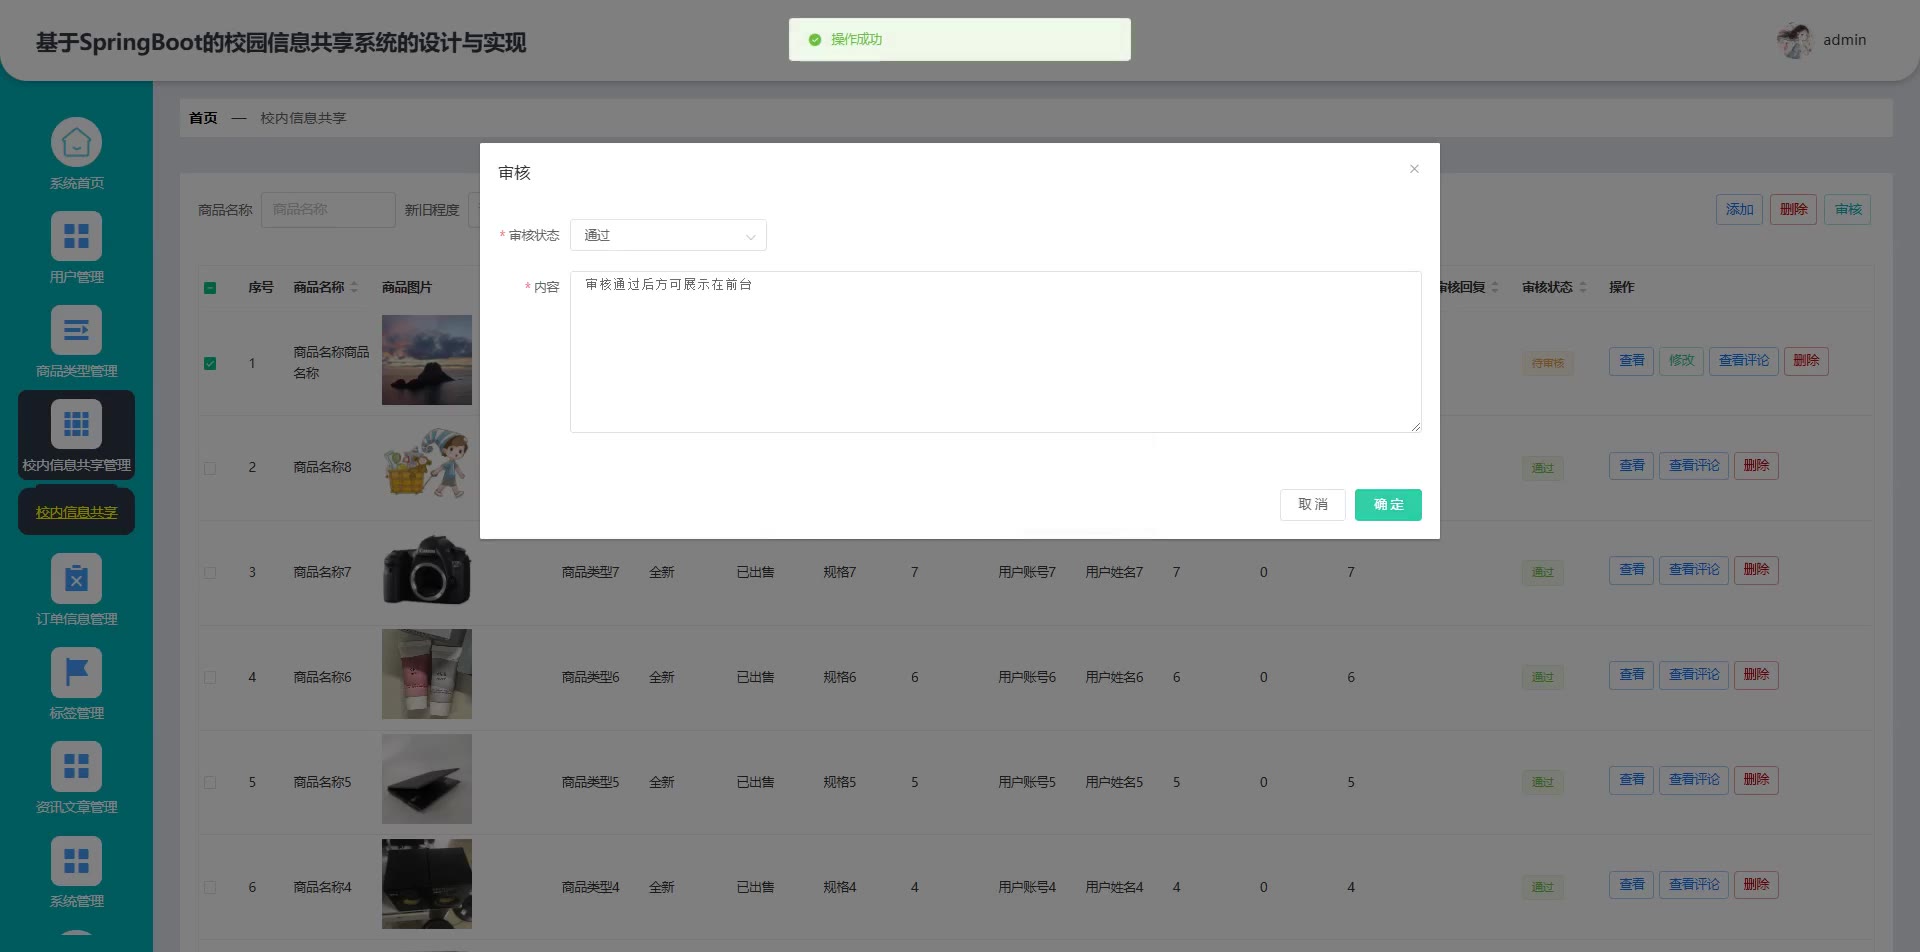Check the 商品名称5 row checkbox
Image resolution: width=1920 pixels, height=952 pixels.
(x=210, y=783)
